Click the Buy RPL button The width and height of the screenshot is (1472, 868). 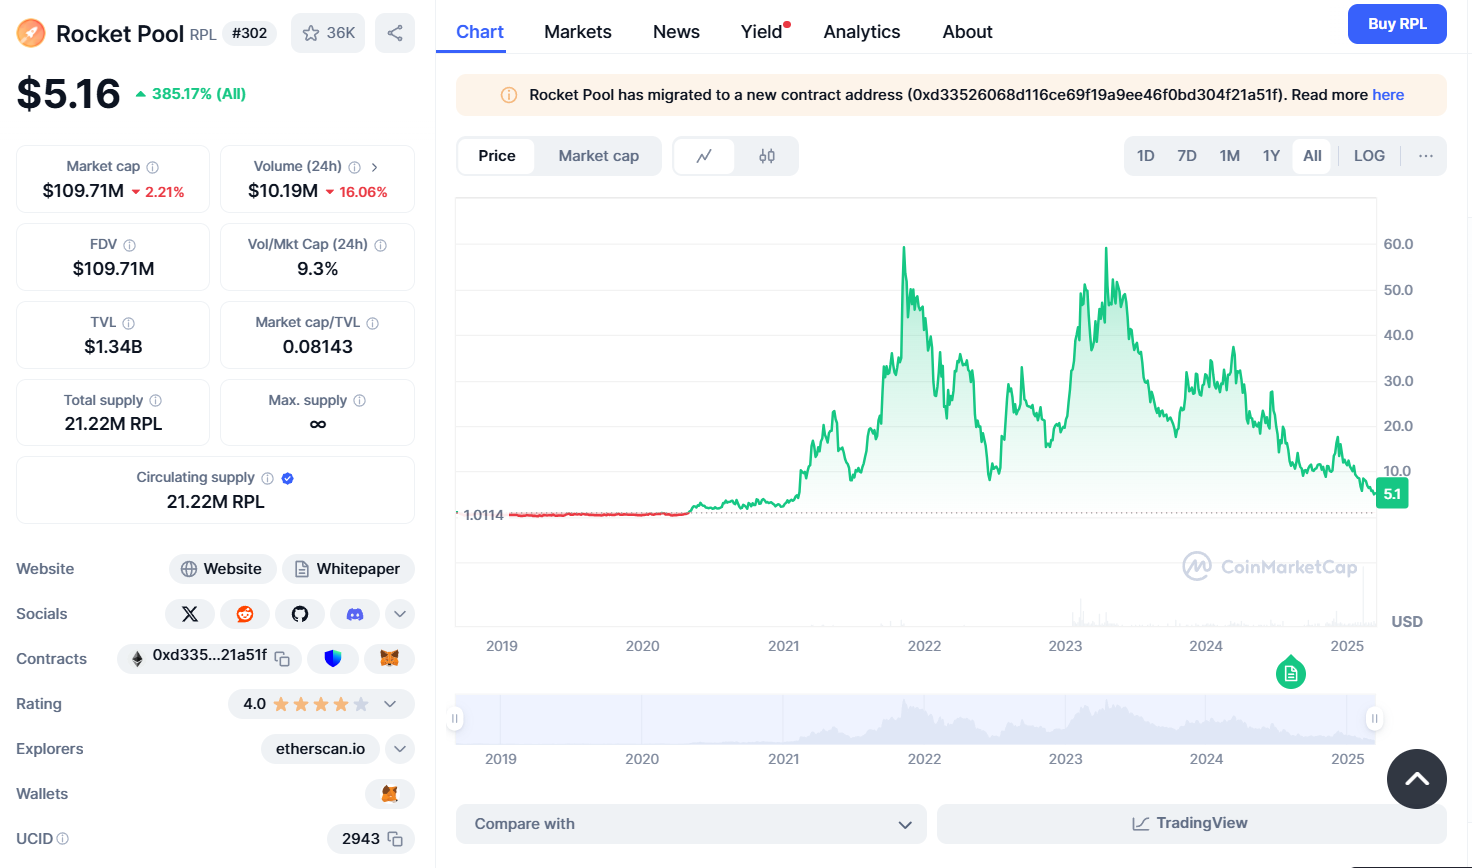pyautogui.click(x=1397, y=24)
